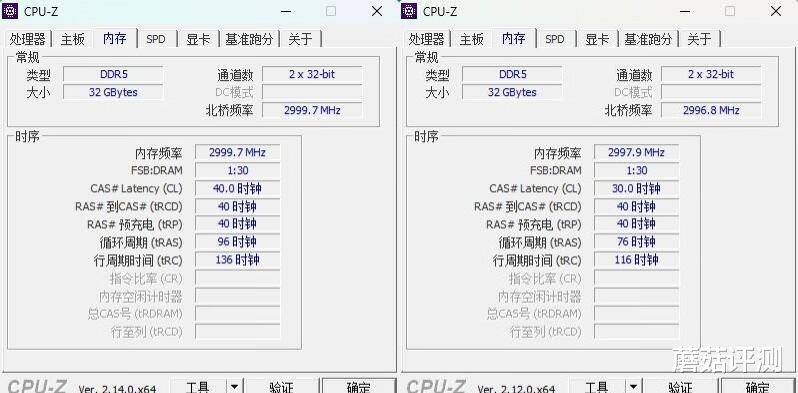Click 工具 button in right CPU-Z window

click(596, 386)
